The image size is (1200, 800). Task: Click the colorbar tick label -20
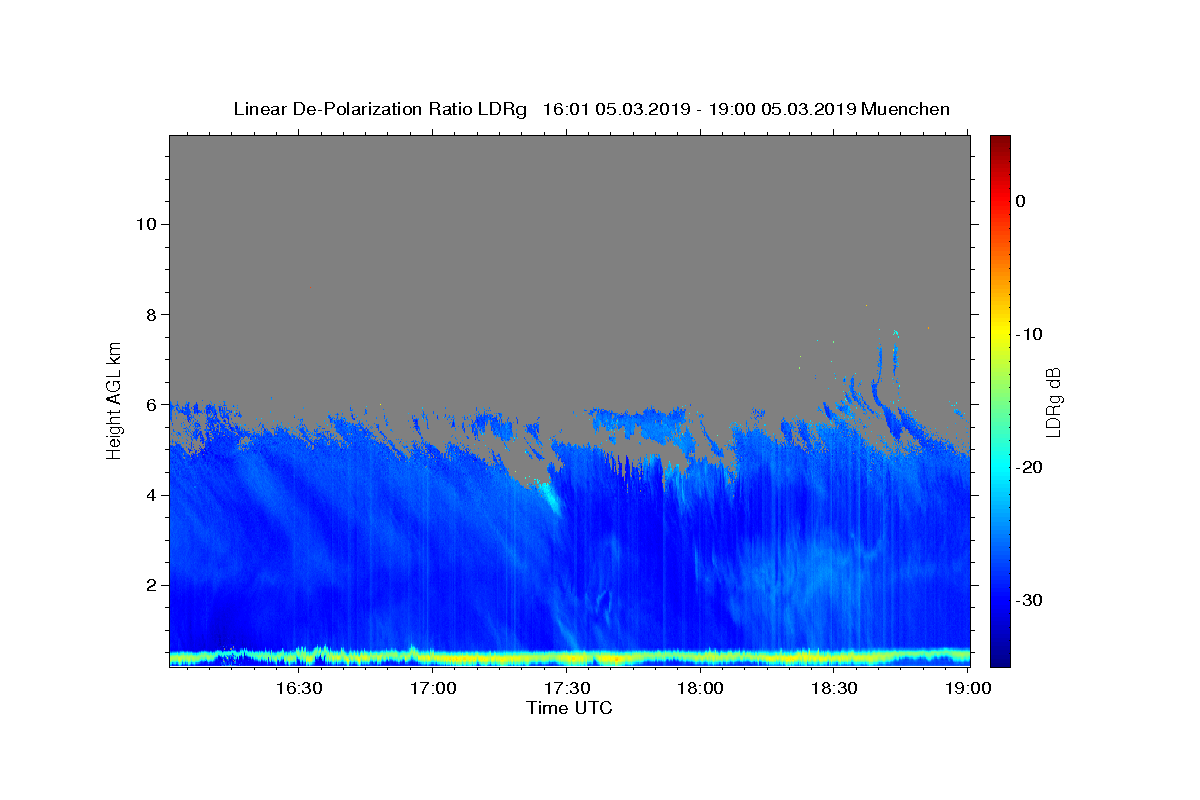tap(1029, 467)
